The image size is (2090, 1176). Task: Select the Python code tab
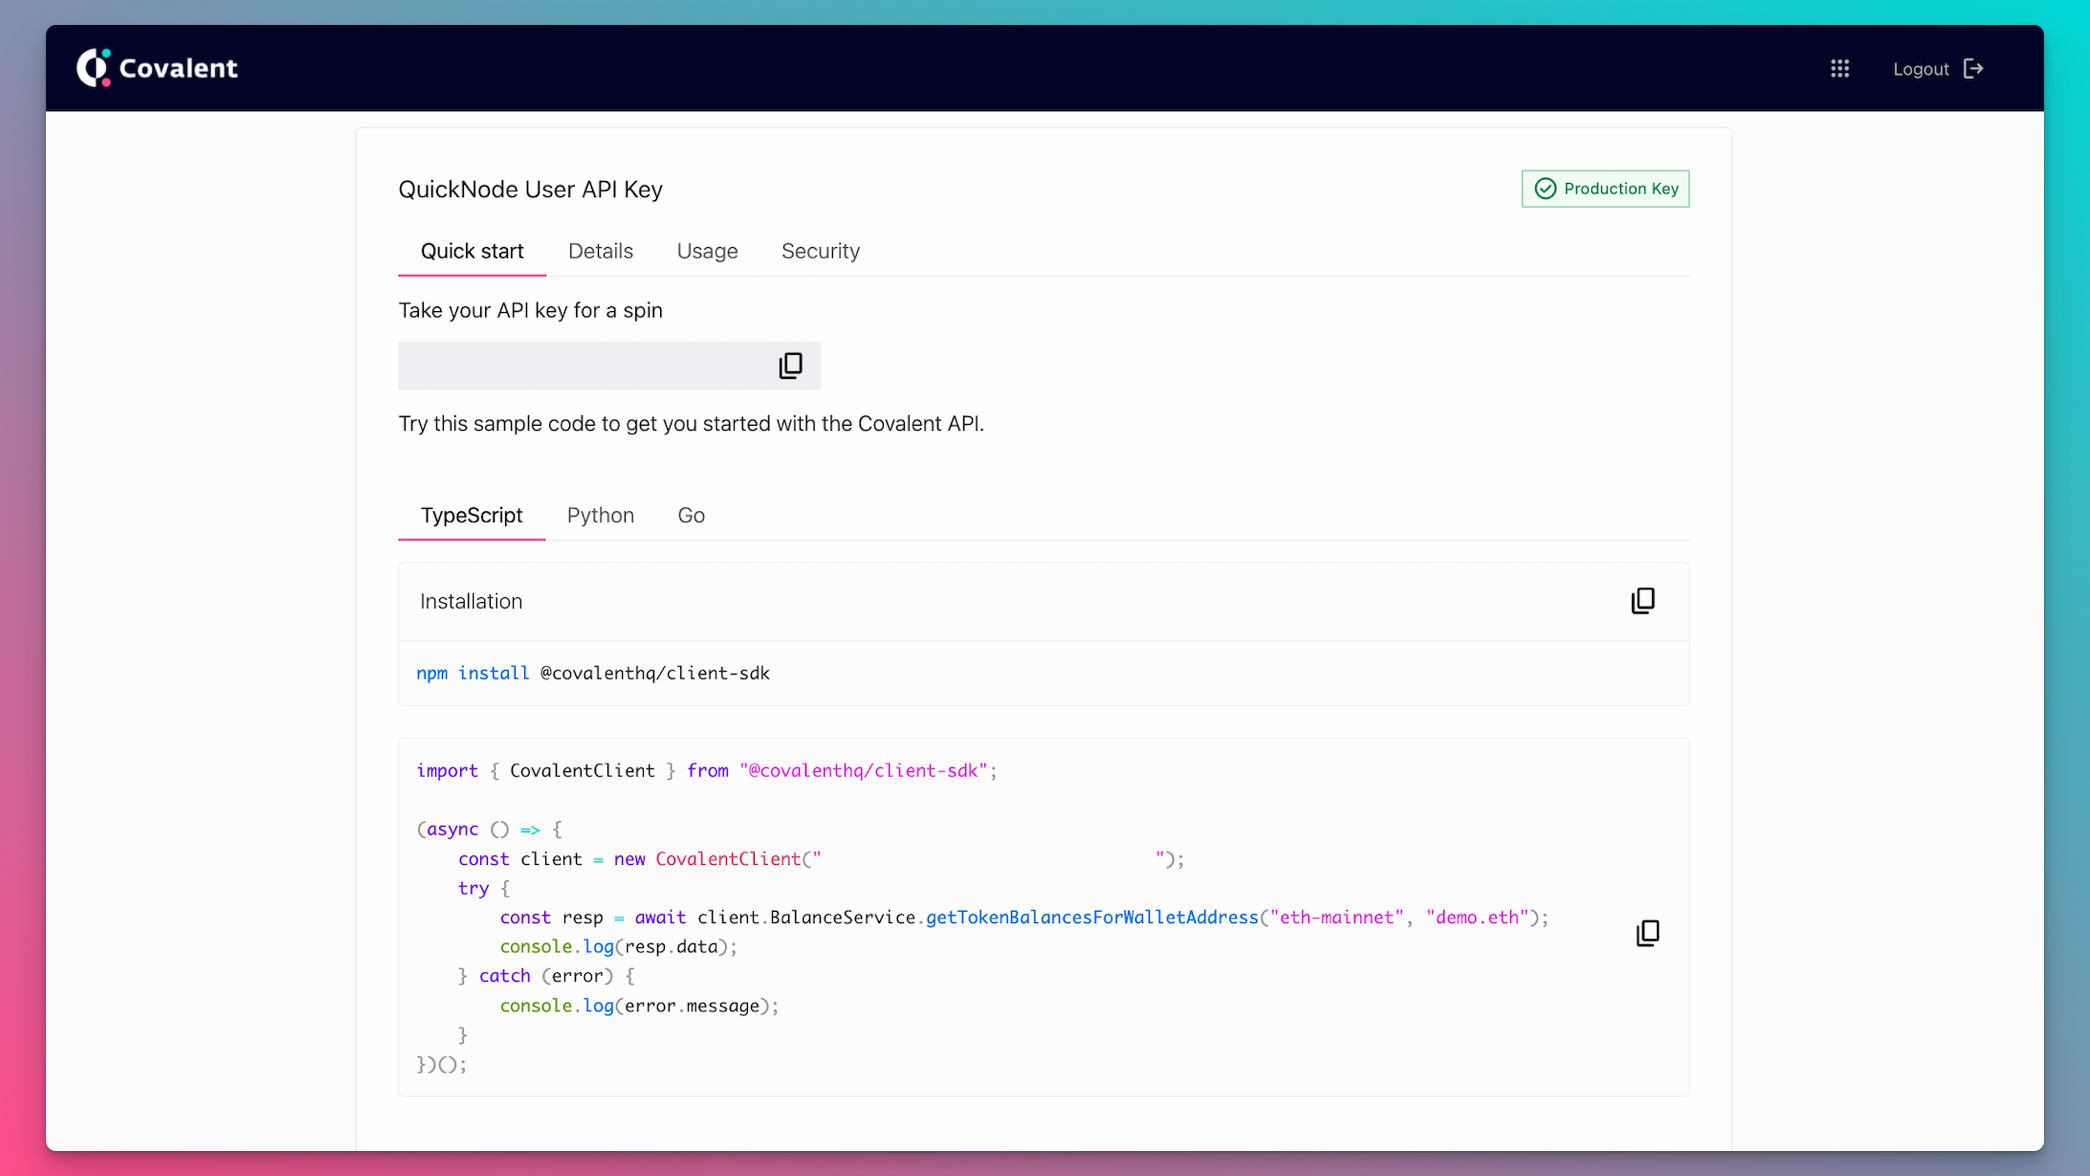(x=600, y=515)
